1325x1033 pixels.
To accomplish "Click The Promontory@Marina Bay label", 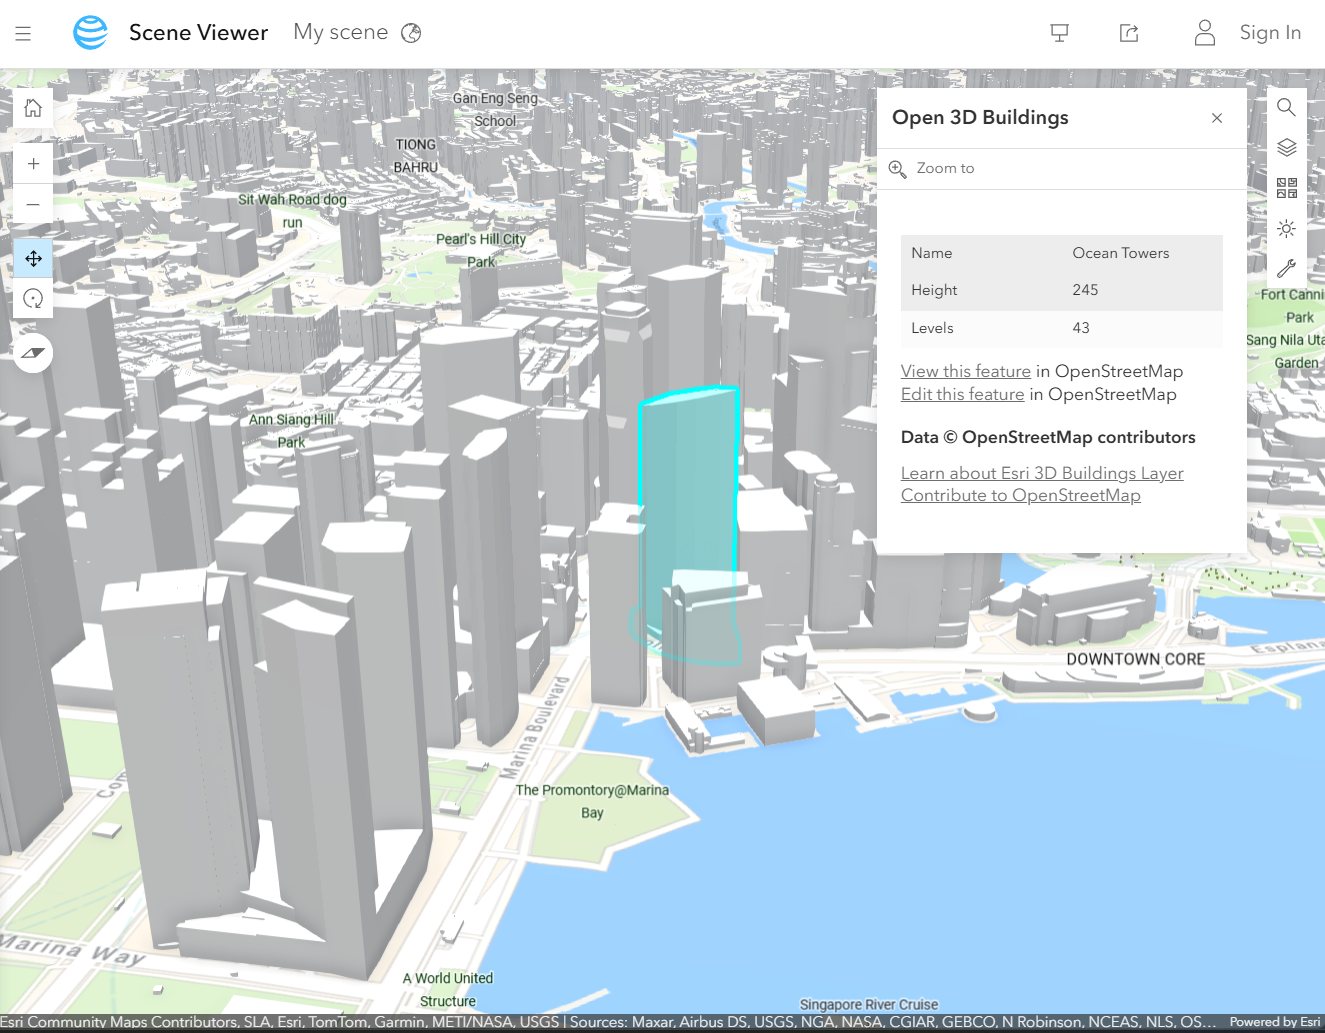I will pyautogui.click(x=592, y=802).
